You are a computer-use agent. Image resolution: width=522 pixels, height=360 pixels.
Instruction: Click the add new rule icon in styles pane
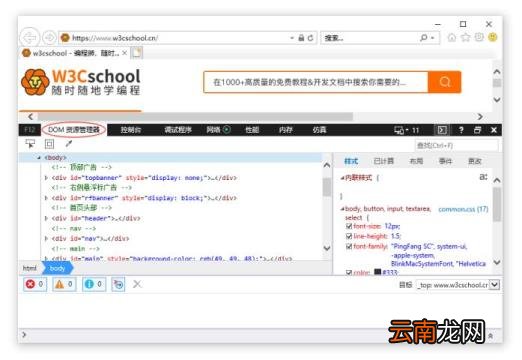pyautogui.click(x=483, y=177)
